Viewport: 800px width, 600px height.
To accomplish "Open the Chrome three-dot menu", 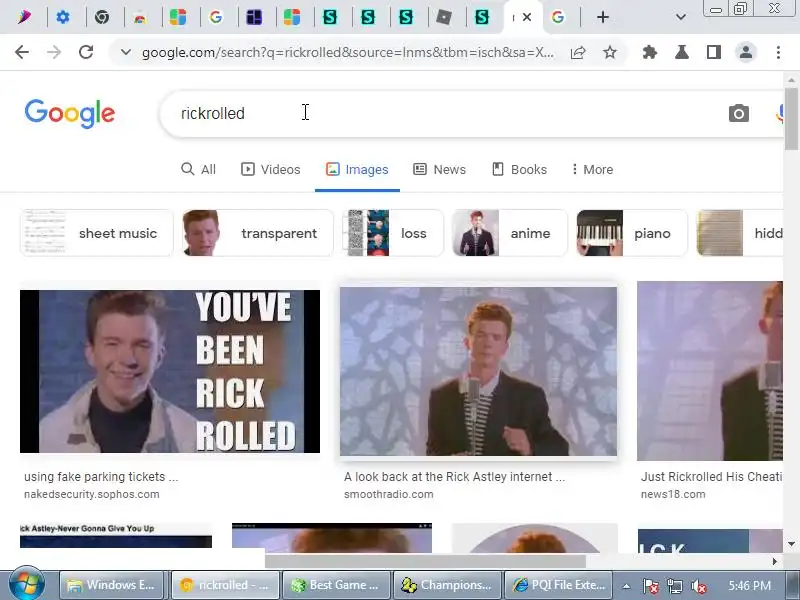I will pyautogui.click(x=778, y=52).
